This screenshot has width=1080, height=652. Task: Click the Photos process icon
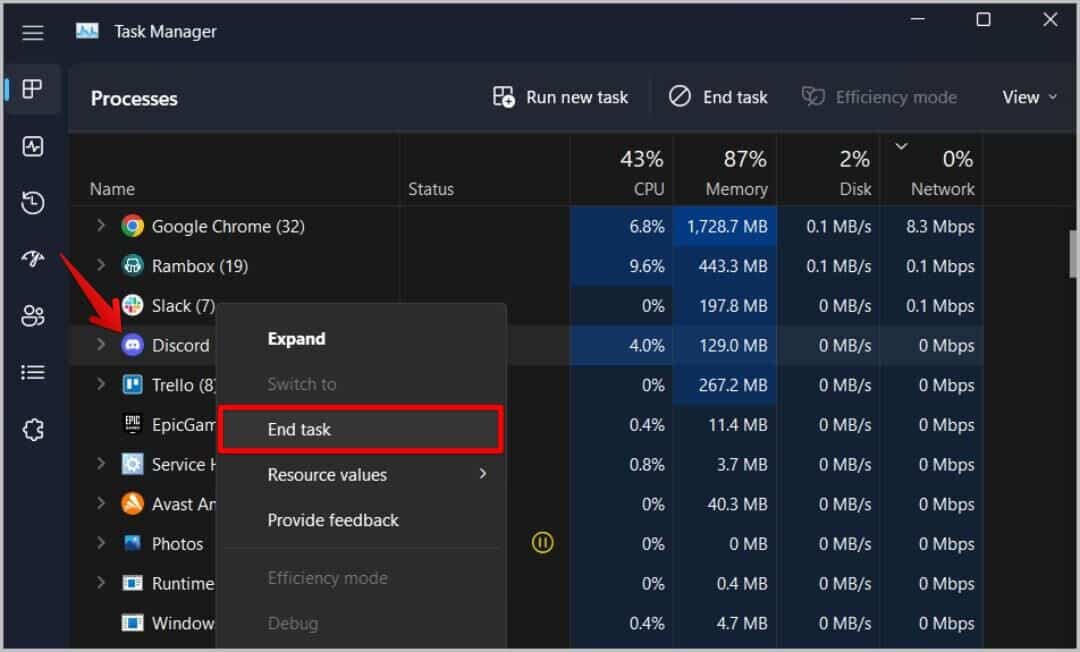tap(132, 543)
